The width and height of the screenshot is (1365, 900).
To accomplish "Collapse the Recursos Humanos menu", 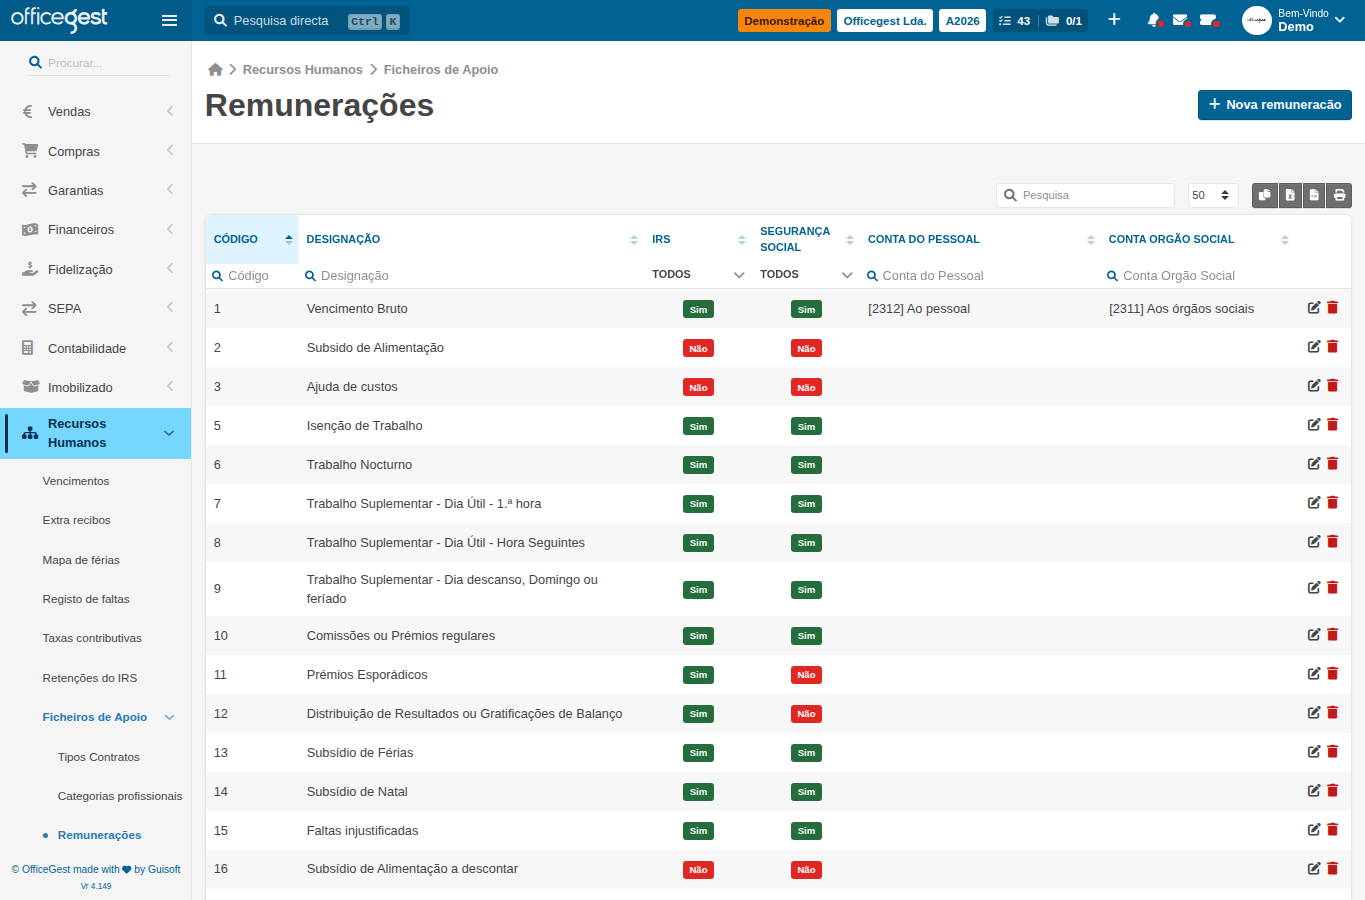I will point(97,433).
